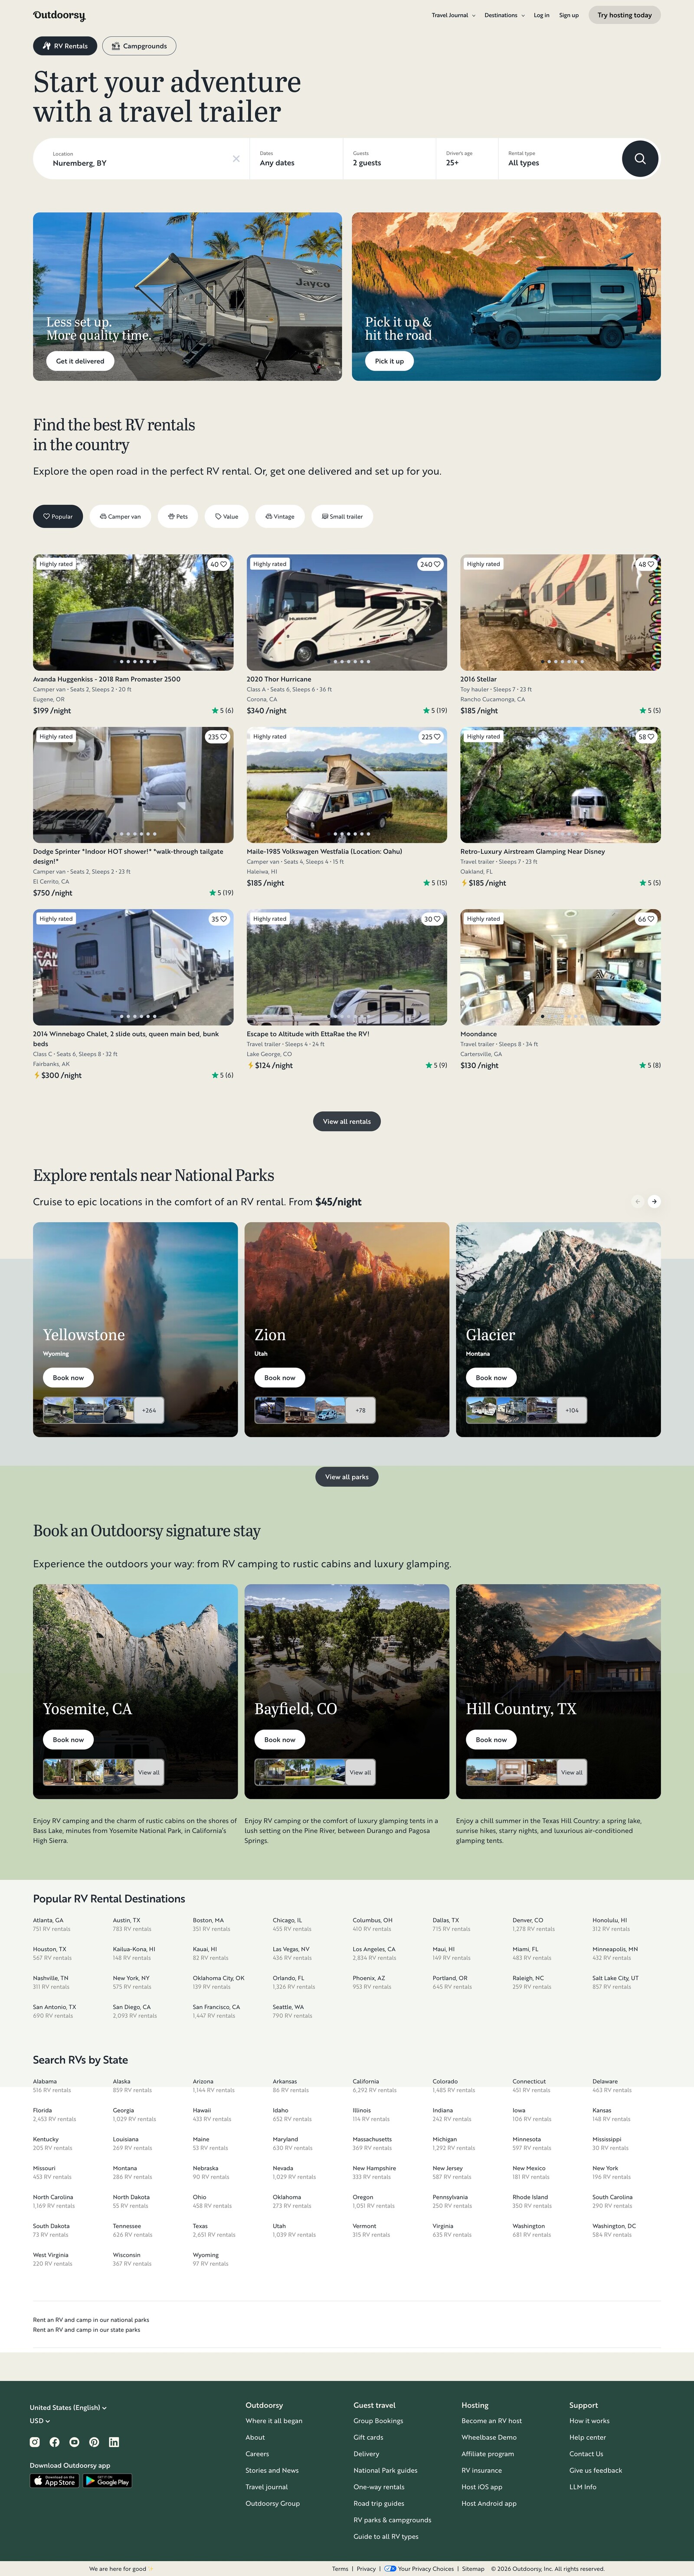The height and width of the screenshot is (2576, 694).
Task: Clear the Nuremberg, BY location field
Action: click(x=236, y=159)
